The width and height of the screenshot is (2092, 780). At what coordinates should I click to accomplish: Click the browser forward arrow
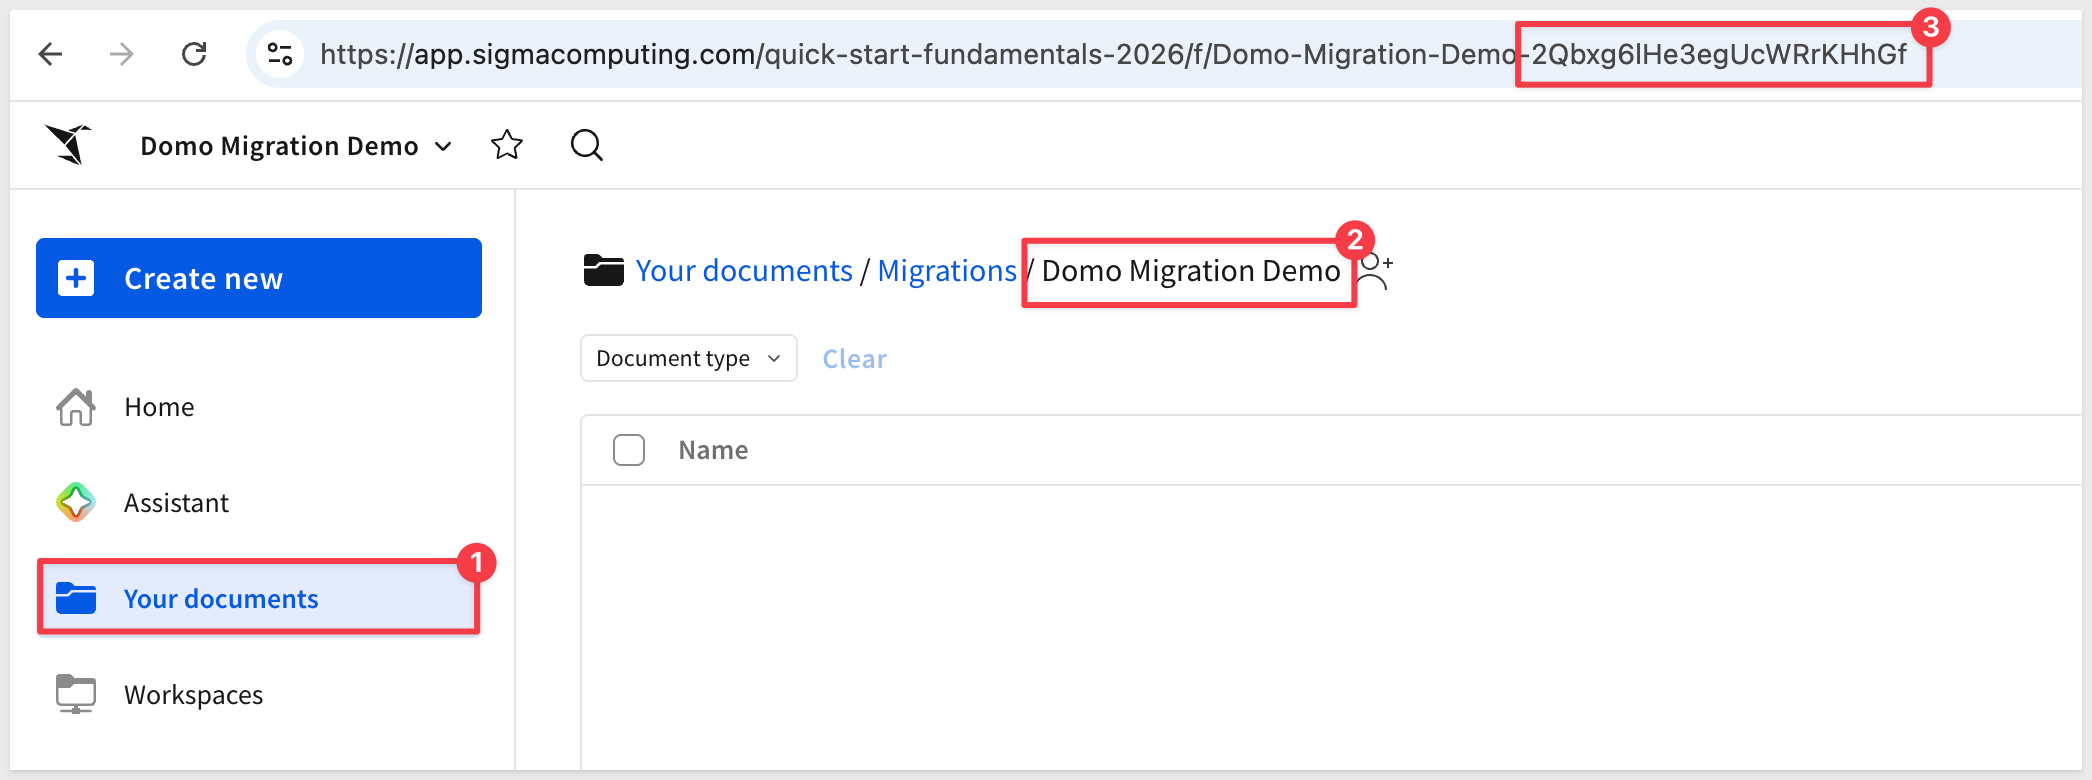[121, 54]
